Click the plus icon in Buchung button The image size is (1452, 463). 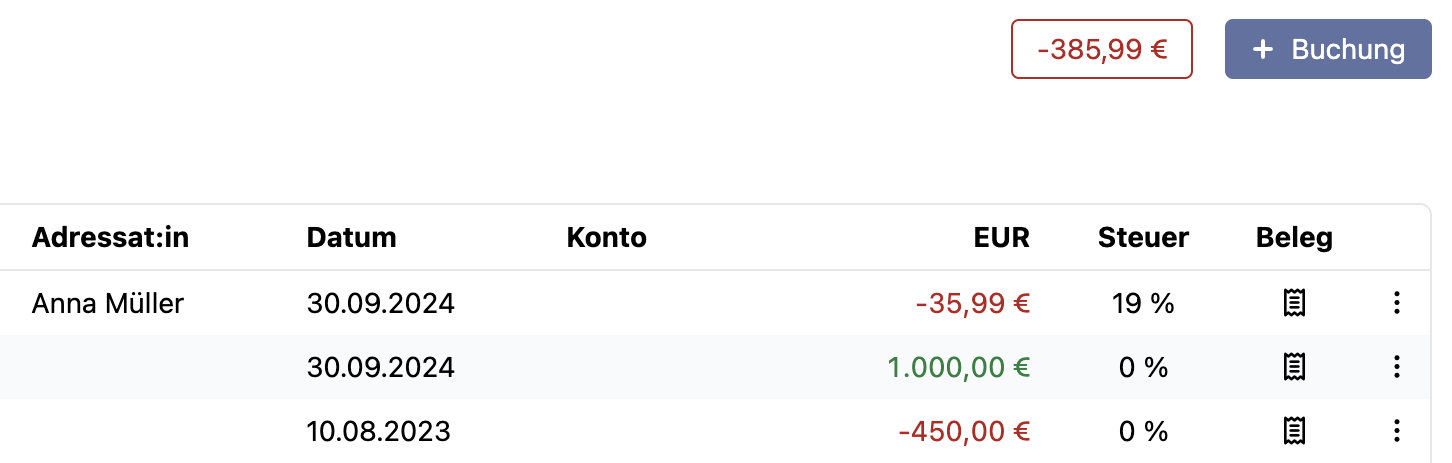(x=1263, y=49)
